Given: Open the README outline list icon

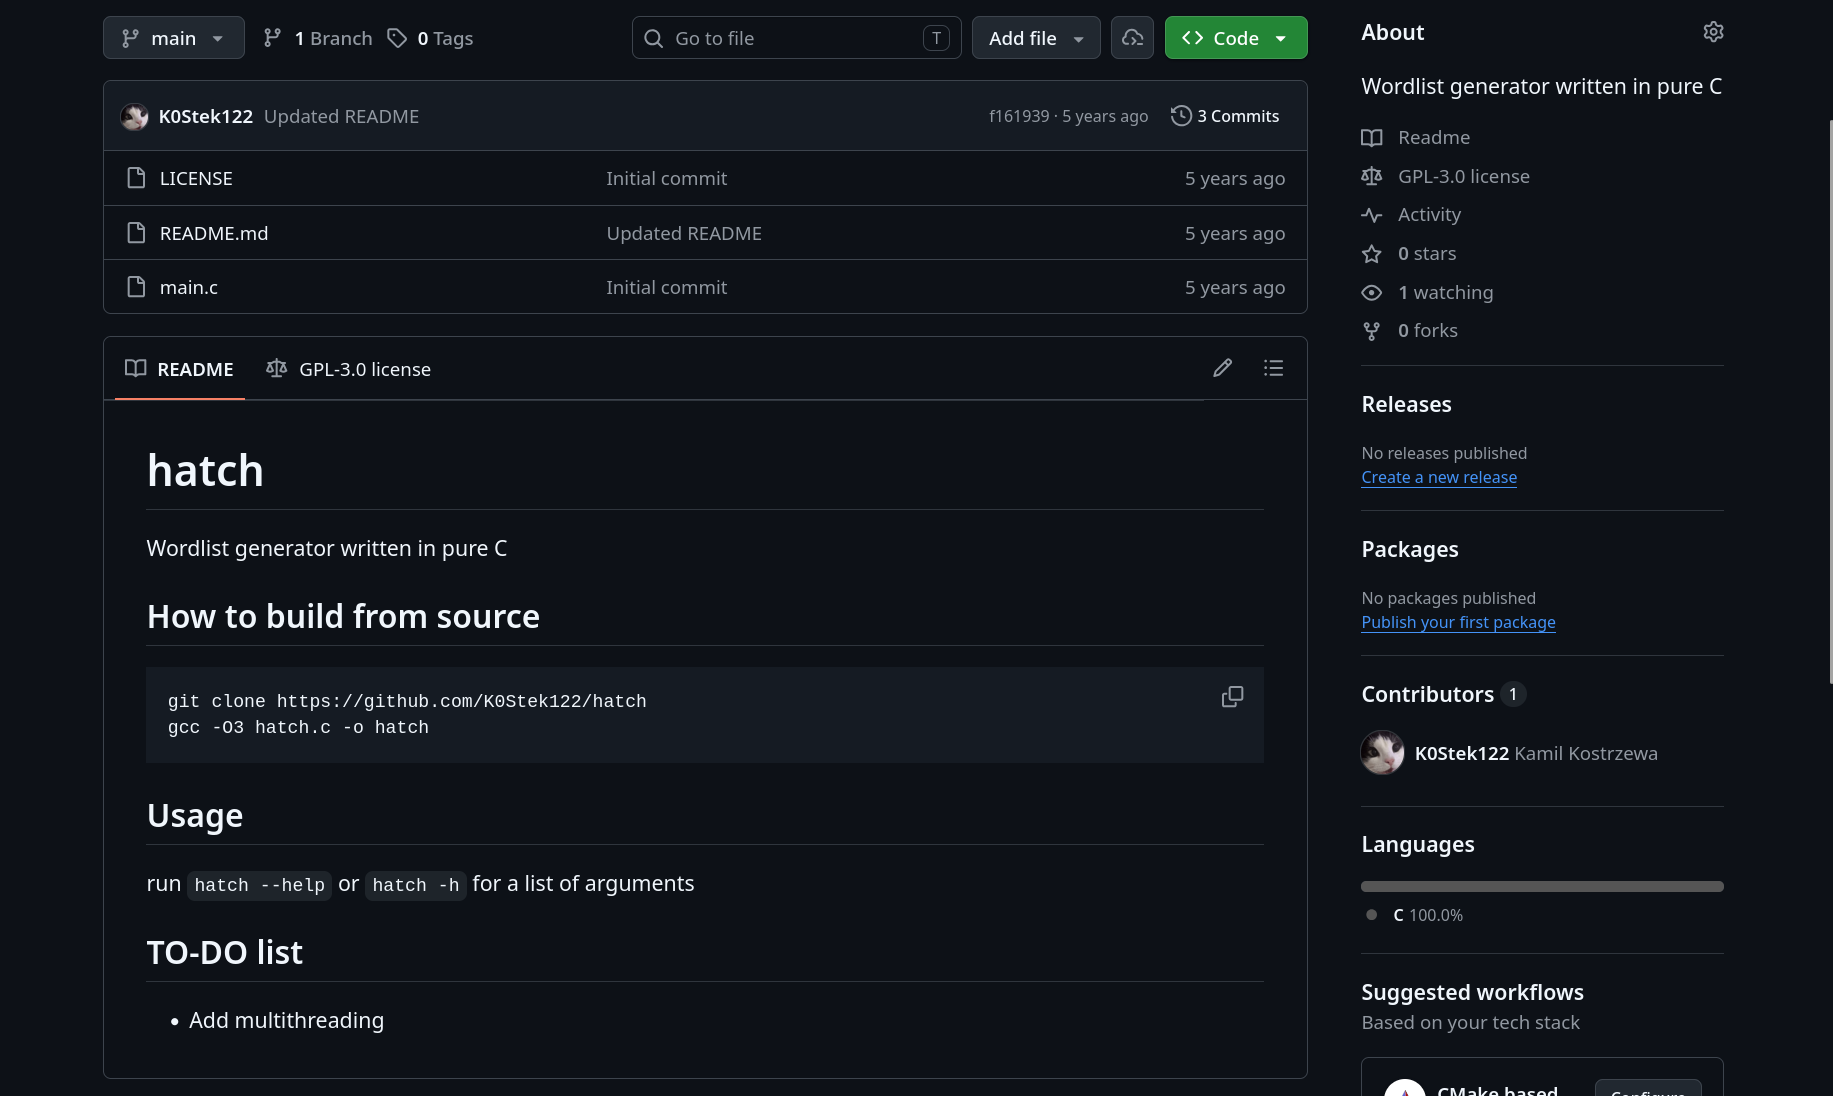Looking at the screenshot, I should (x=1273, y=368).
